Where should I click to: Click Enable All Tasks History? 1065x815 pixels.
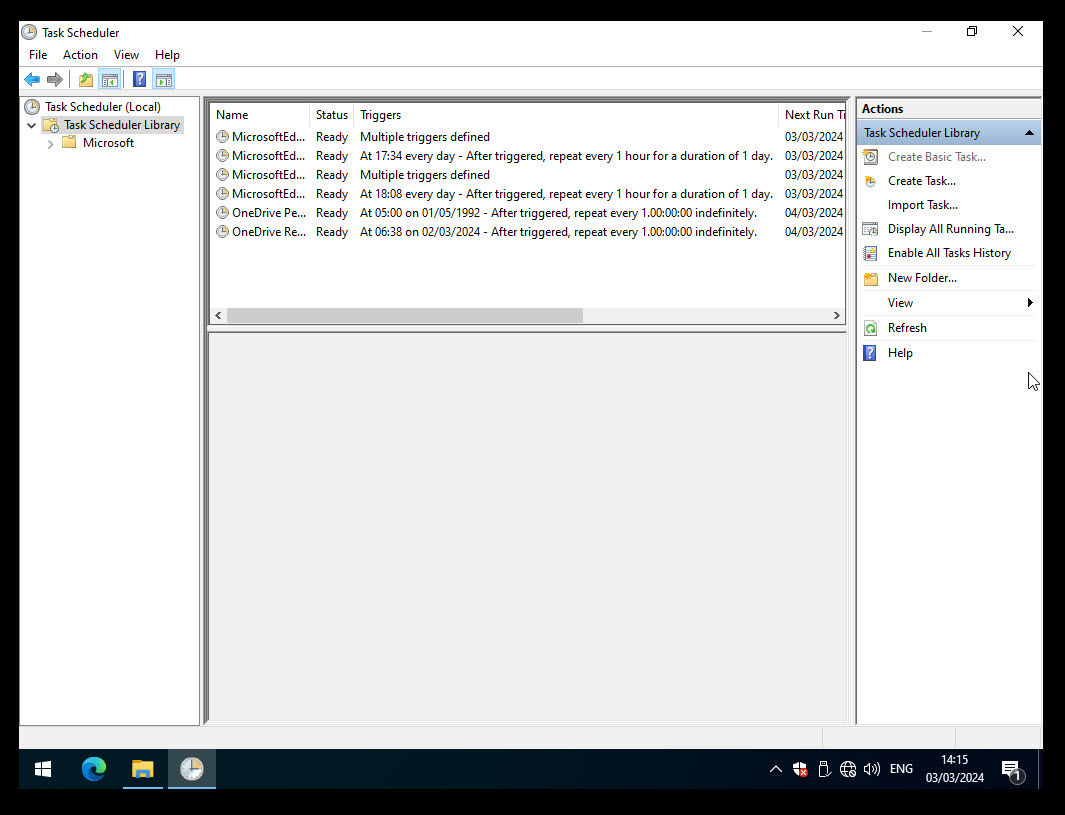pos(948,253)
